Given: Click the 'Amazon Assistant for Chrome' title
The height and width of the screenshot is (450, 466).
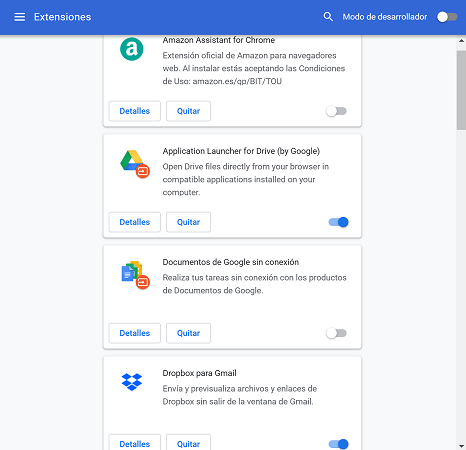Looking at the screenshot, I should click(x=219, y=40).
